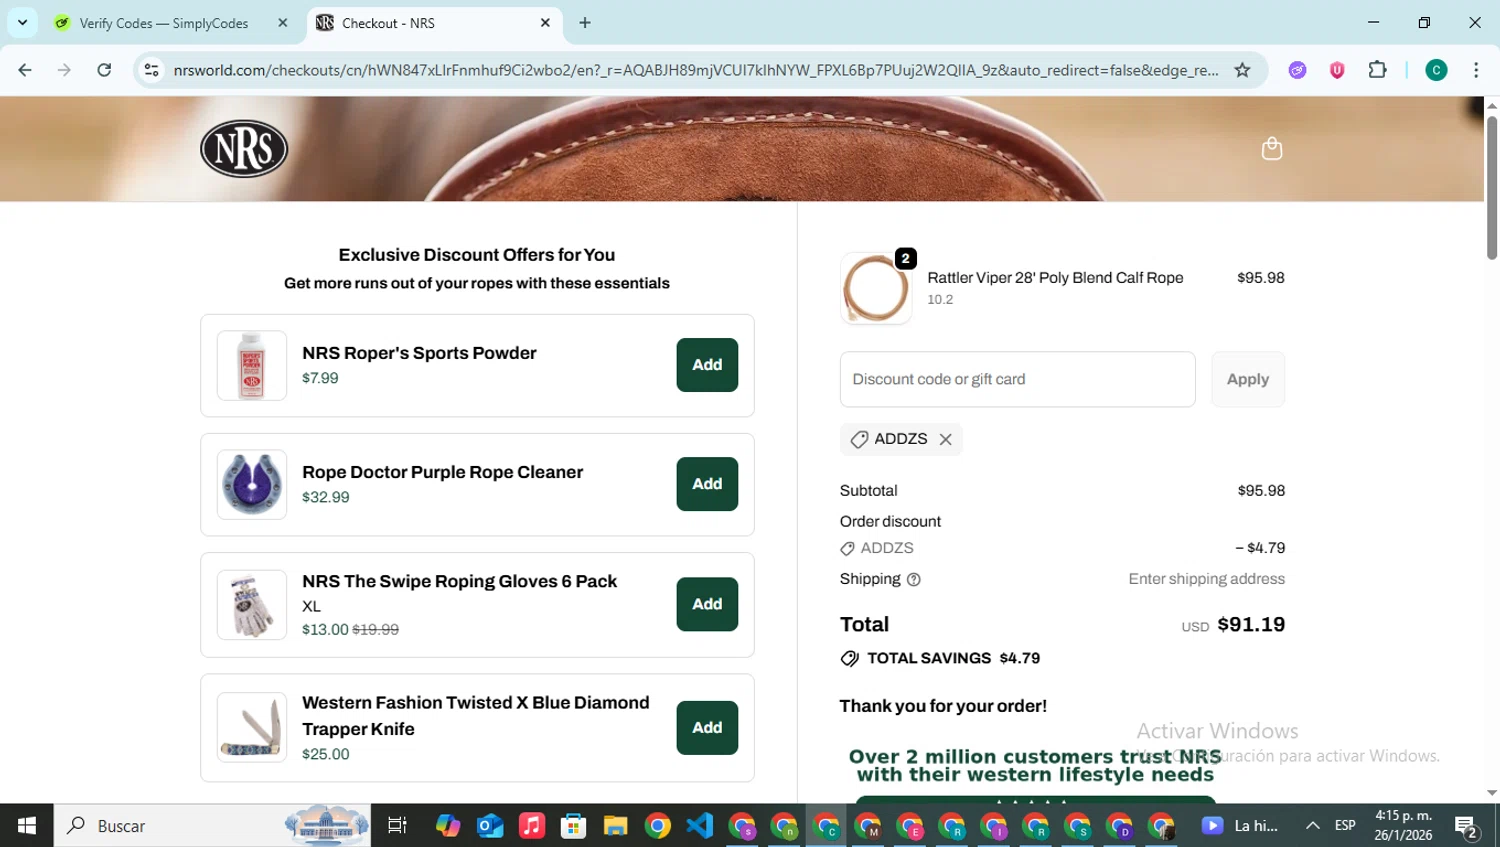Open the notification center icon
This screenshot has width=1500, height=847.
1467,827
